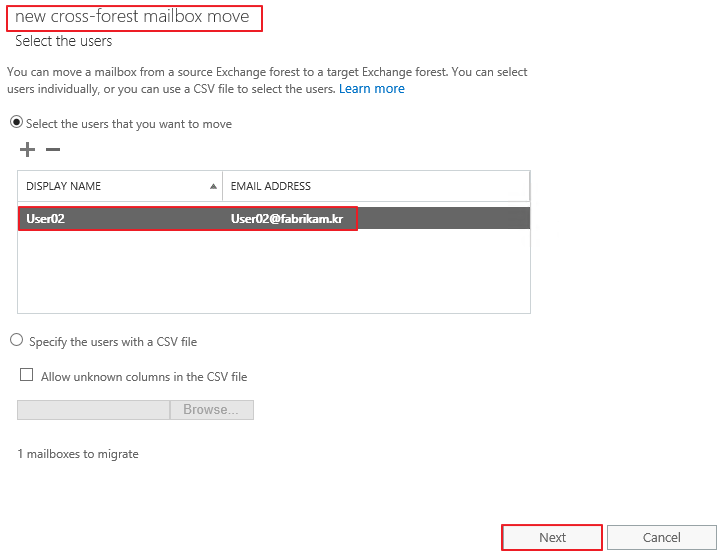Click the EMAIL ADDRESS column header
725x556 pixels.
[x=376, y=186]
